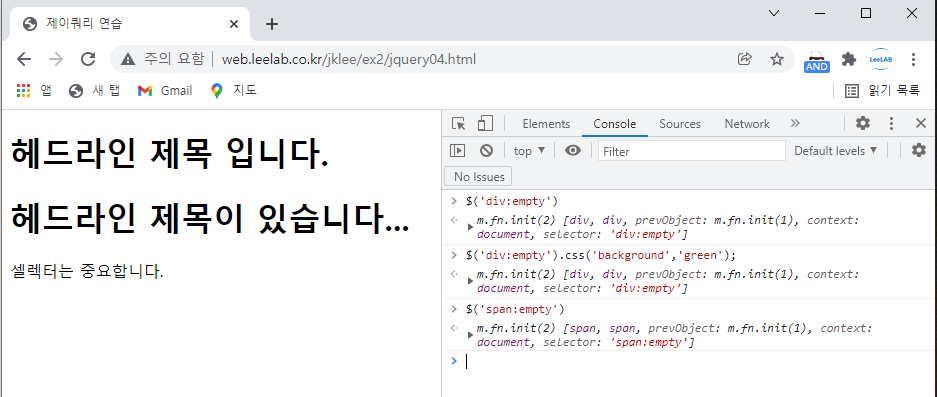Click the $('span:empty') command text

(515, 310)
